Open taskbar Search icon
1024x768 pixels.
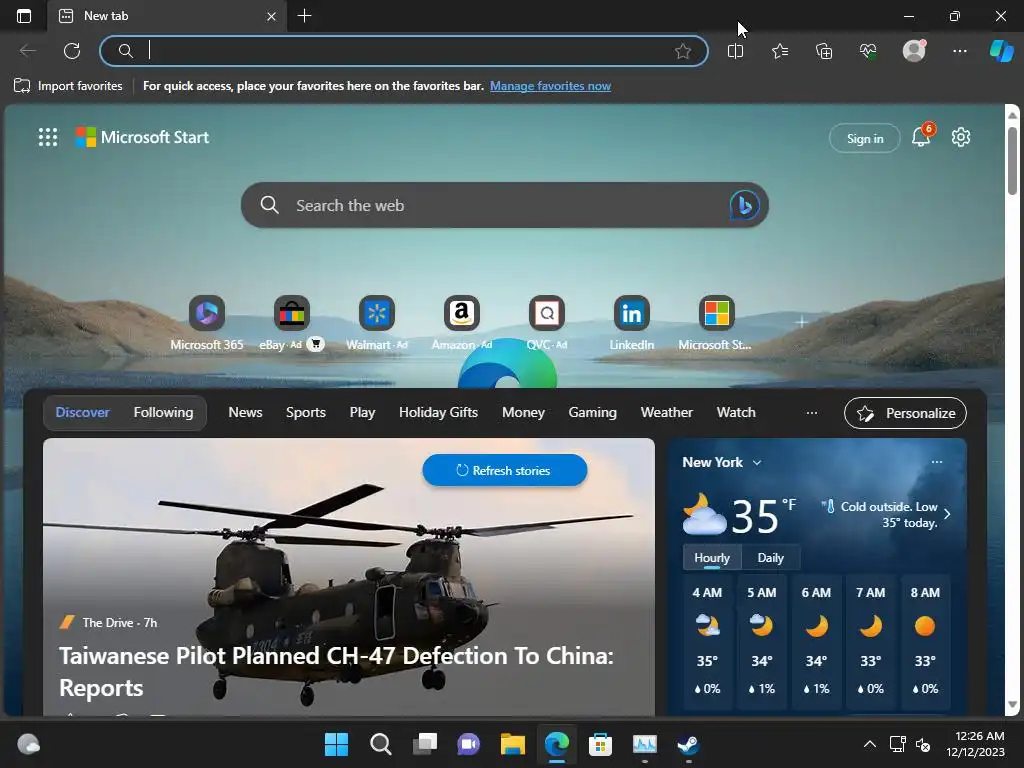click(380, 744)
